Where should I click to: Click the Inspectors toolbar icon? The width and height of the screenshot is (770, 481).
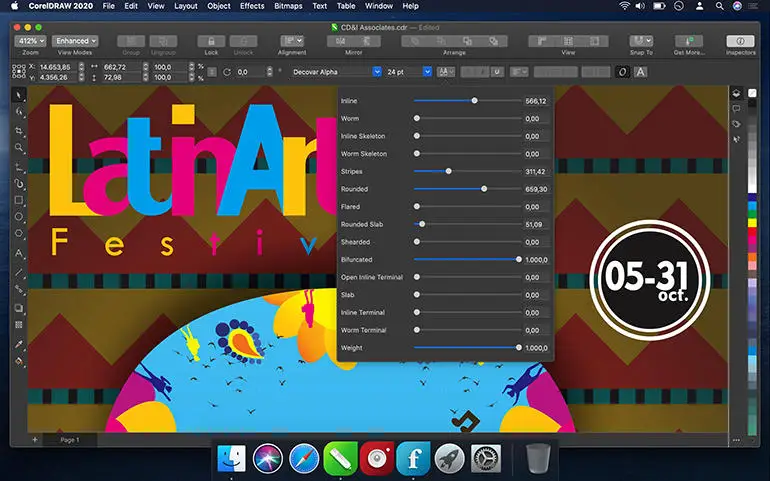[x=740, y=41]
